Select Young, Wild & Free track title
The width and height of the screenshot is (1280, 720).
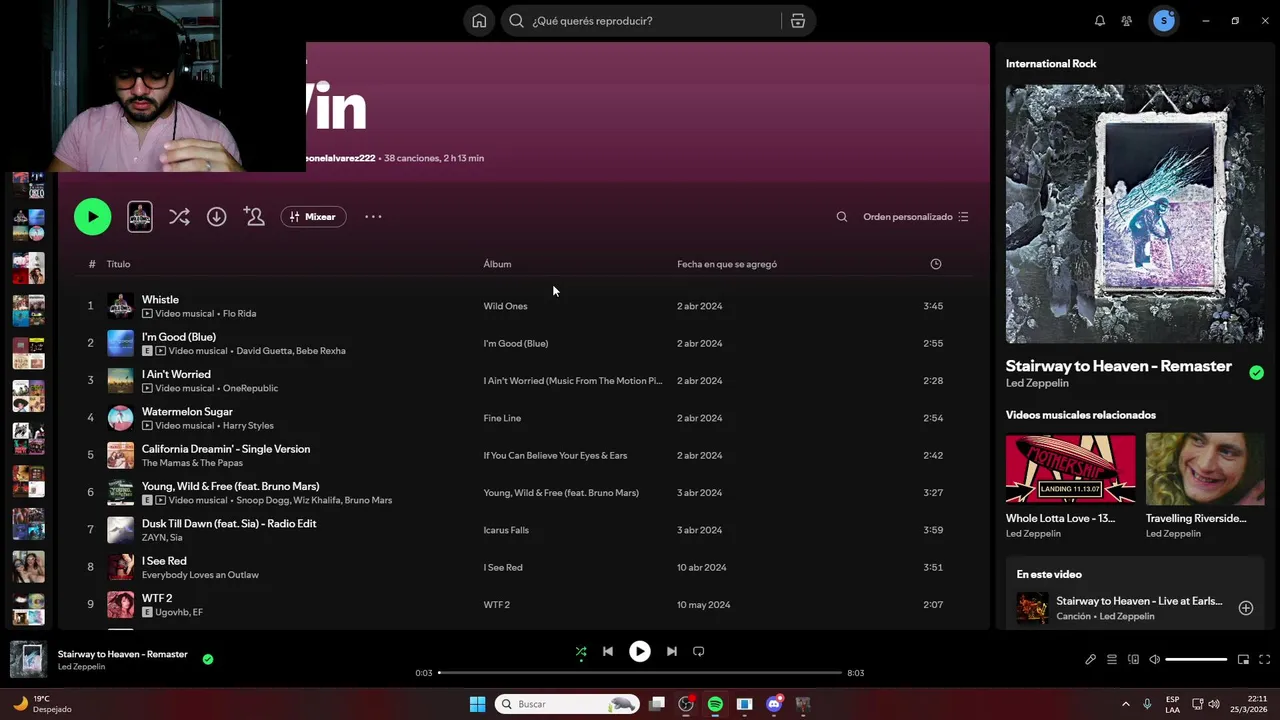click(230, 487)
